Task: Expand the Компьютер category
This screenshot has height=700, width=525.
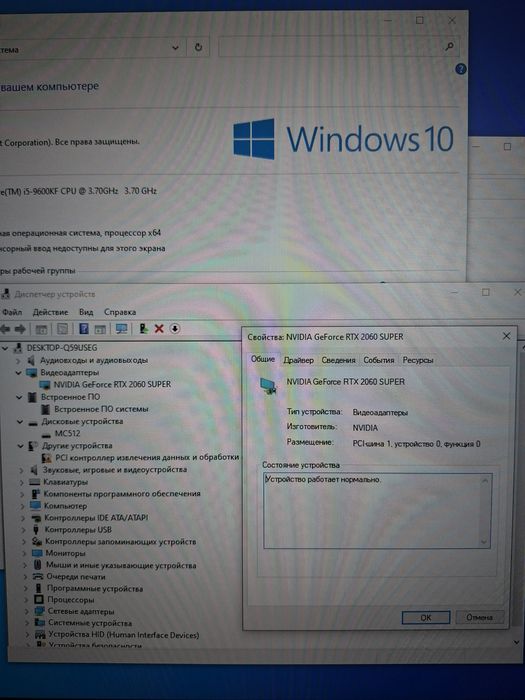Action: coord(22,506)
